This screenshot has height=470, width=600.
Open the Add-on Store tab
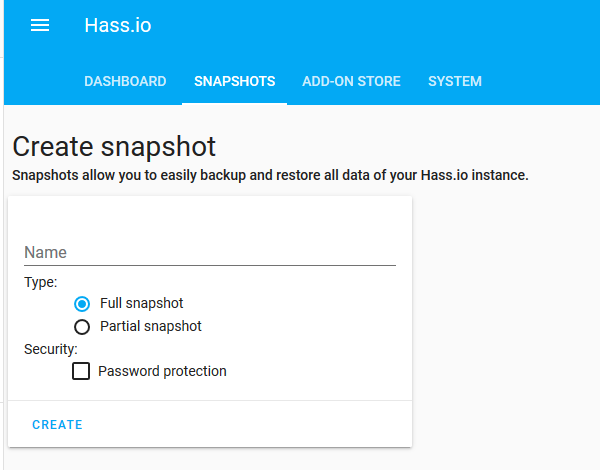point(351,81)
